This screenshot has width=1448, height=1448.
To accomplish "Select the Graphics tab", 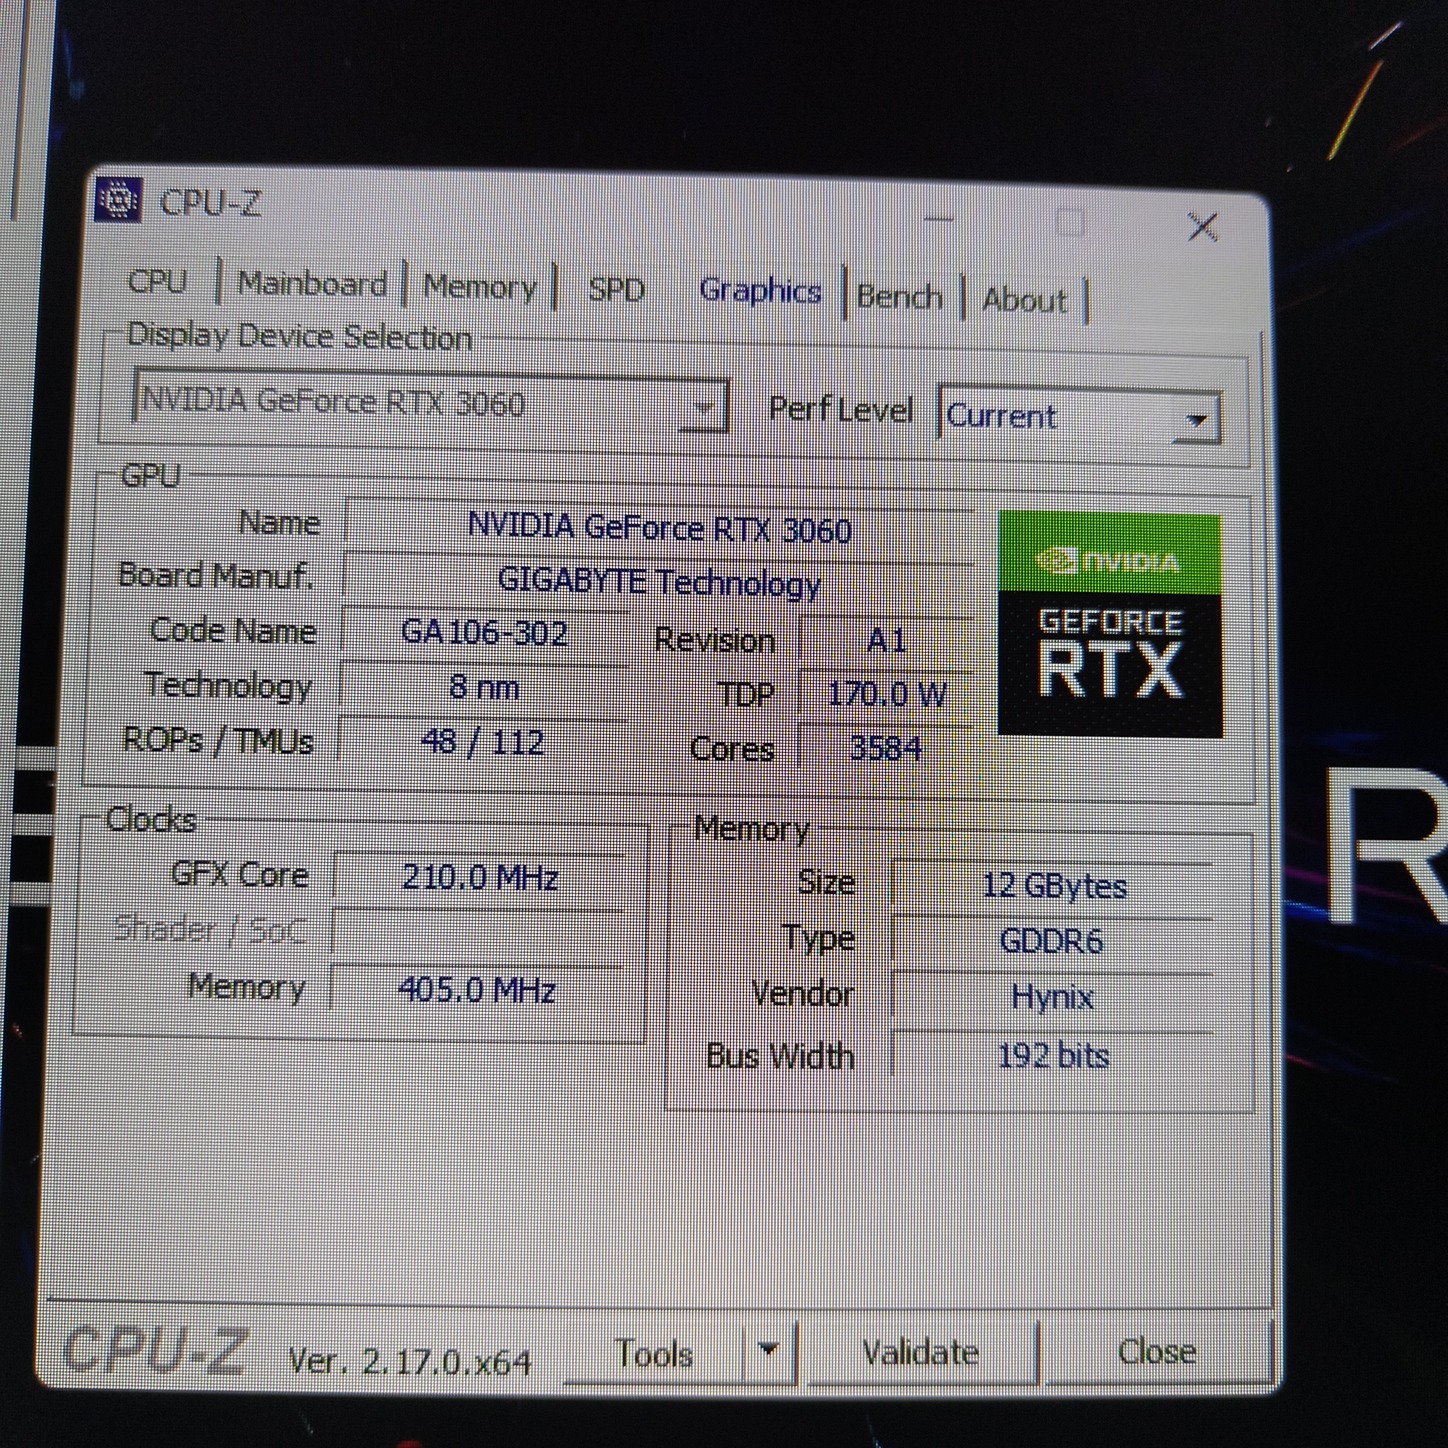I will 760,291.
